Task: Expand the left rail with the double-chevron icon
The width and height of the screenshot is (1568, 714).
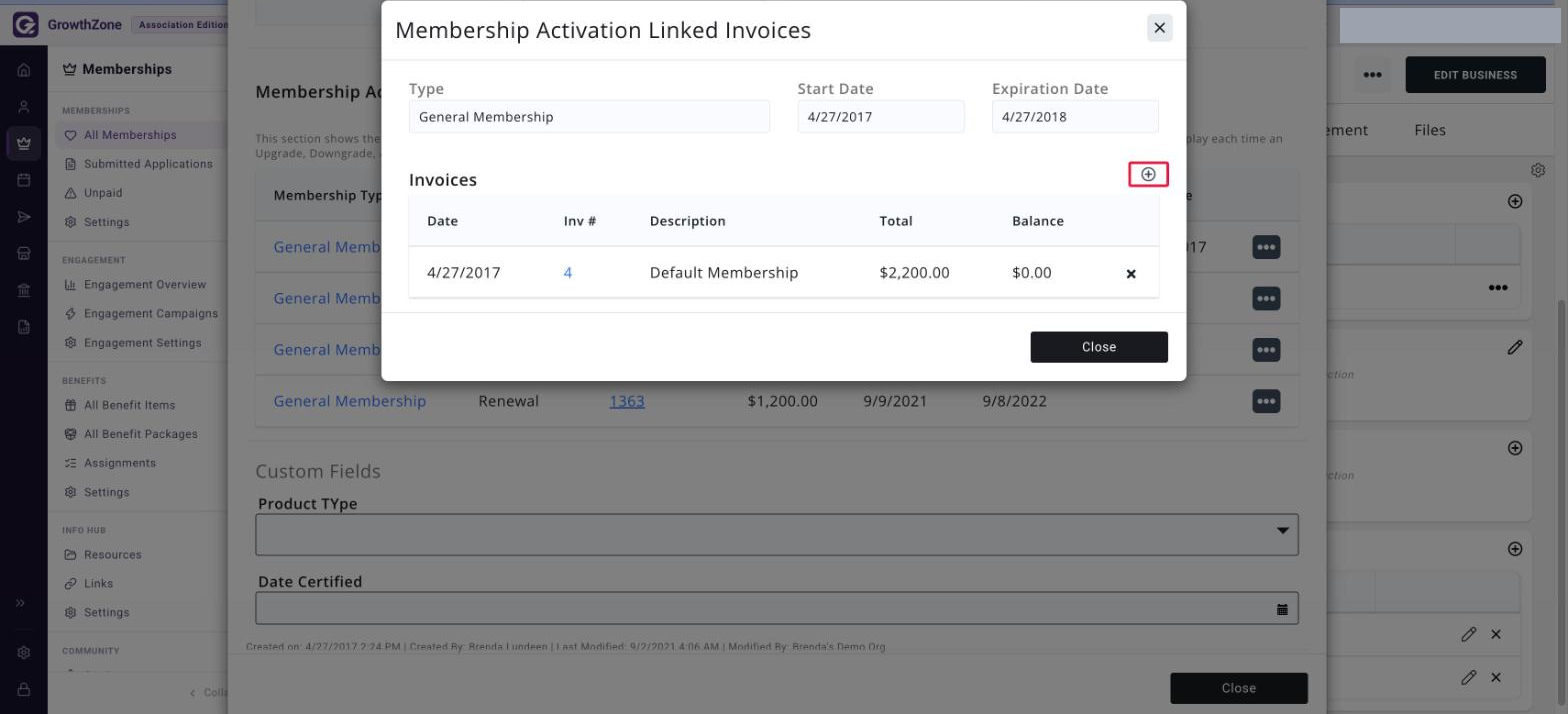Action: 21,603
